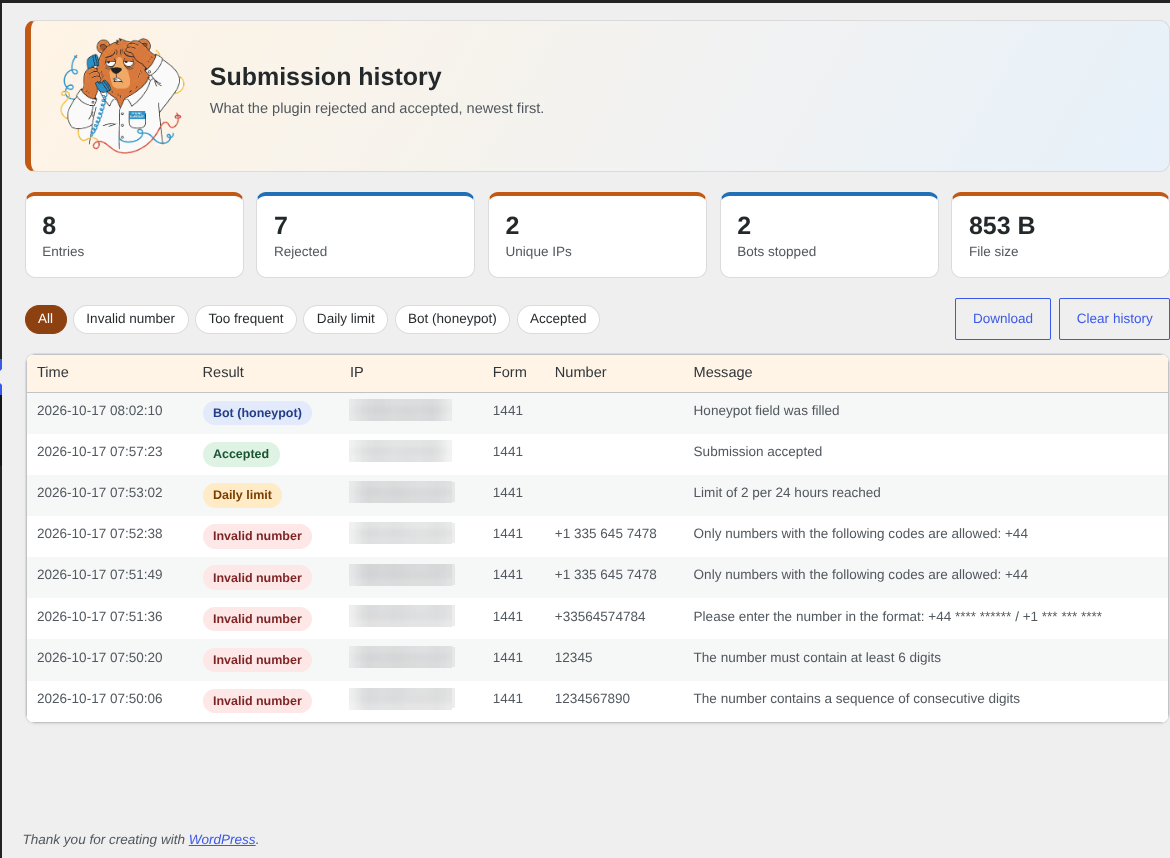1170x858 pixels.
Task: Click timestamp 2026-10-17 07:51:49
Action: pos(100,574)
